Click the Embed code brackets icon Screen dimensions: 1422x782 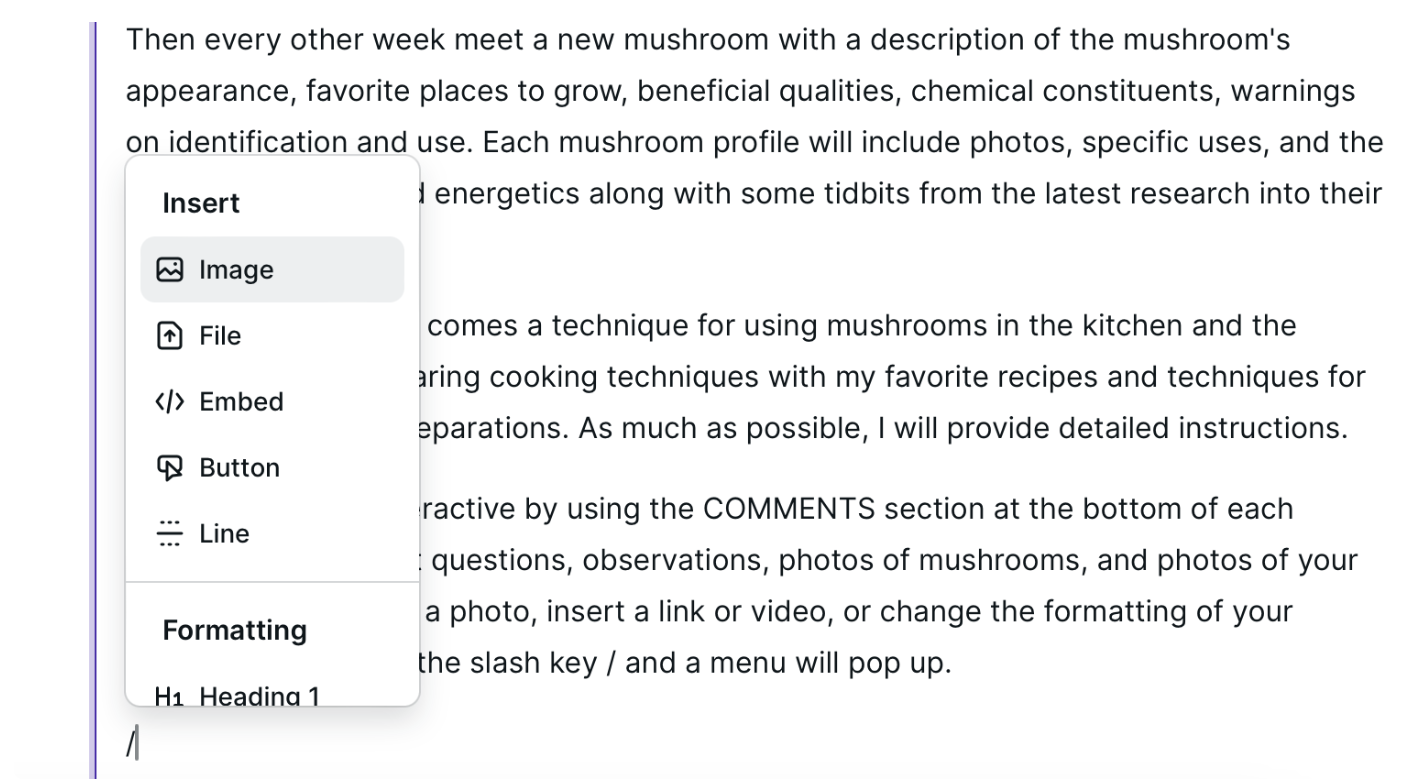click(170, 402)
